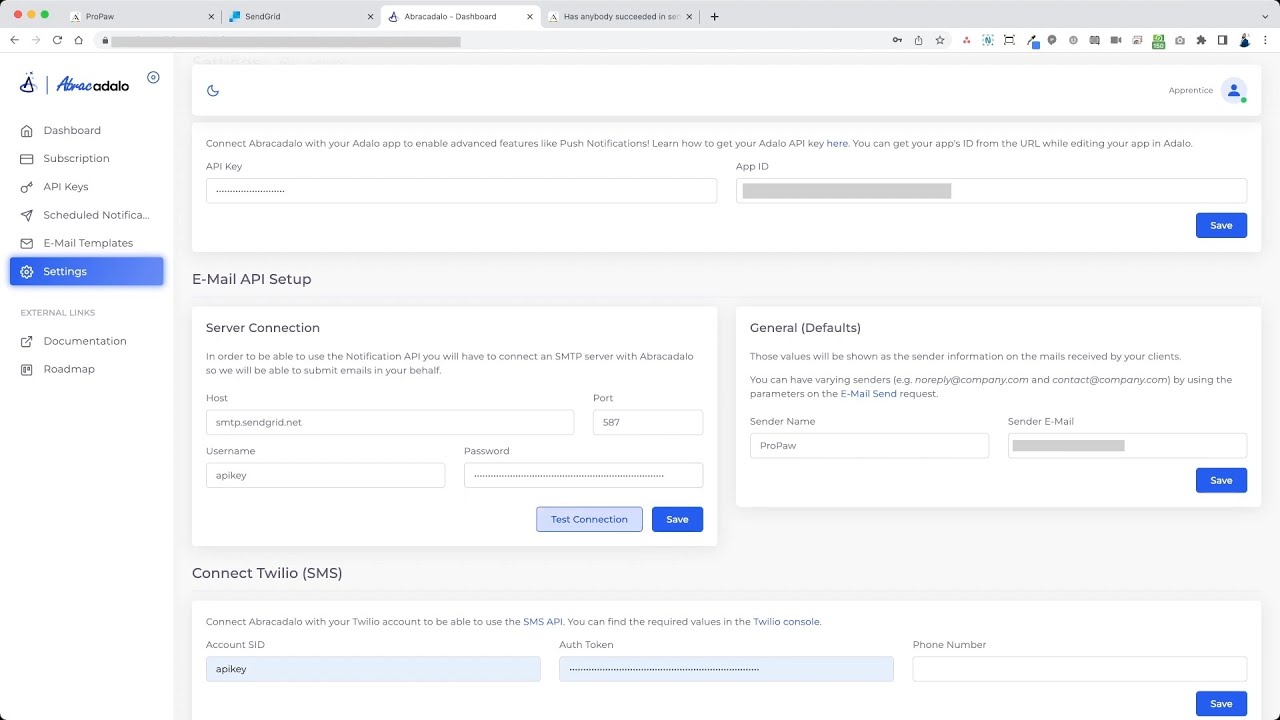Viewport: 1280px width, 720px height.
Task: Click the Dashboard home icon
Action: coord(27,131)
